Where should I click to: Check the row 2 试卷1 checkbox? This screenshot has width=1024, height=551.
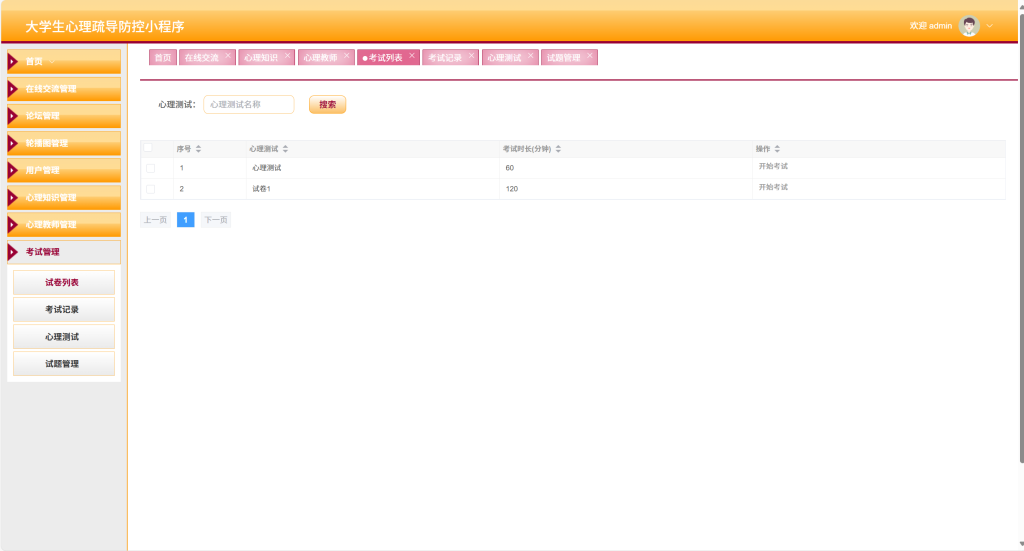151,189
